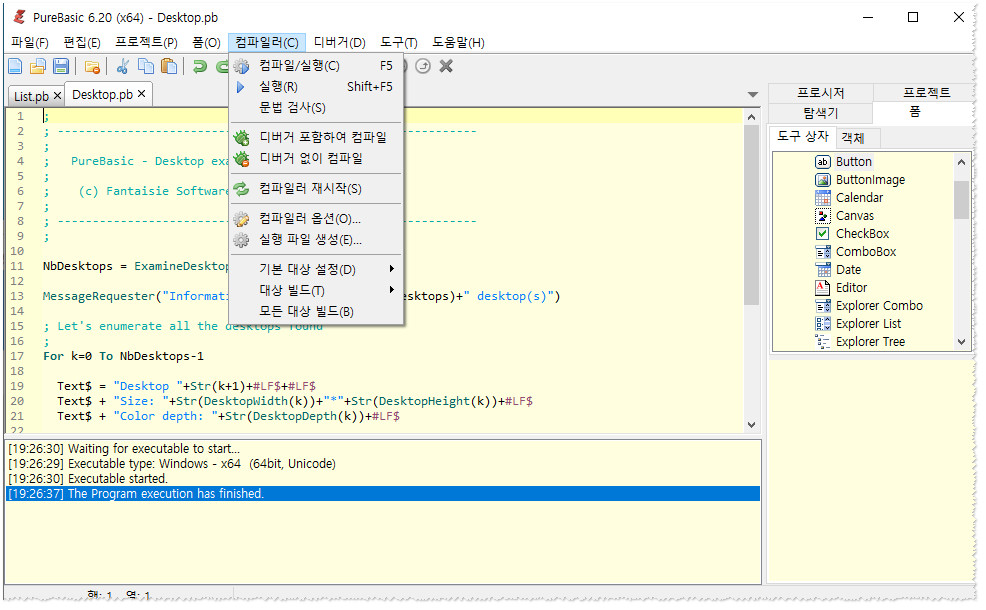Click the code editor scrollbar down arrow
986x610 pixels.
click(x=751, y=425)
